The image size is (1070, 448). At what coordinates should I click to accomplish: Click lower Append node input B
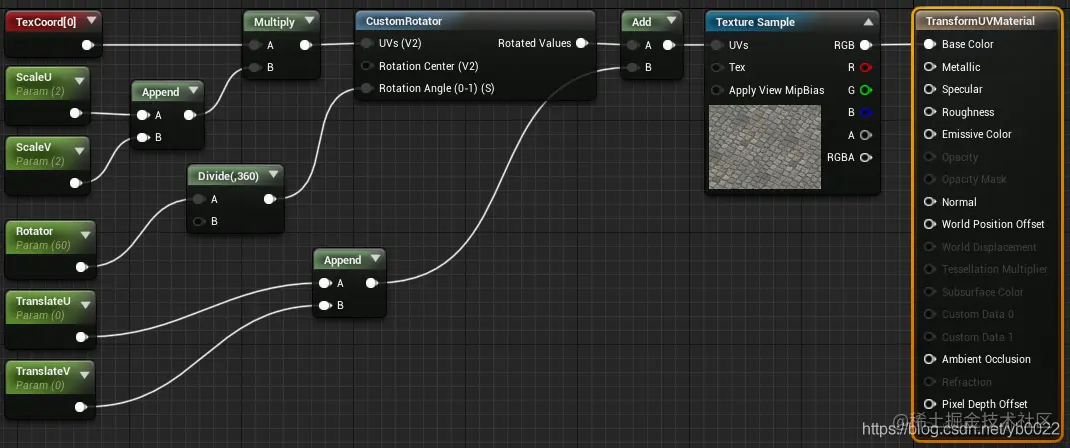325,305
